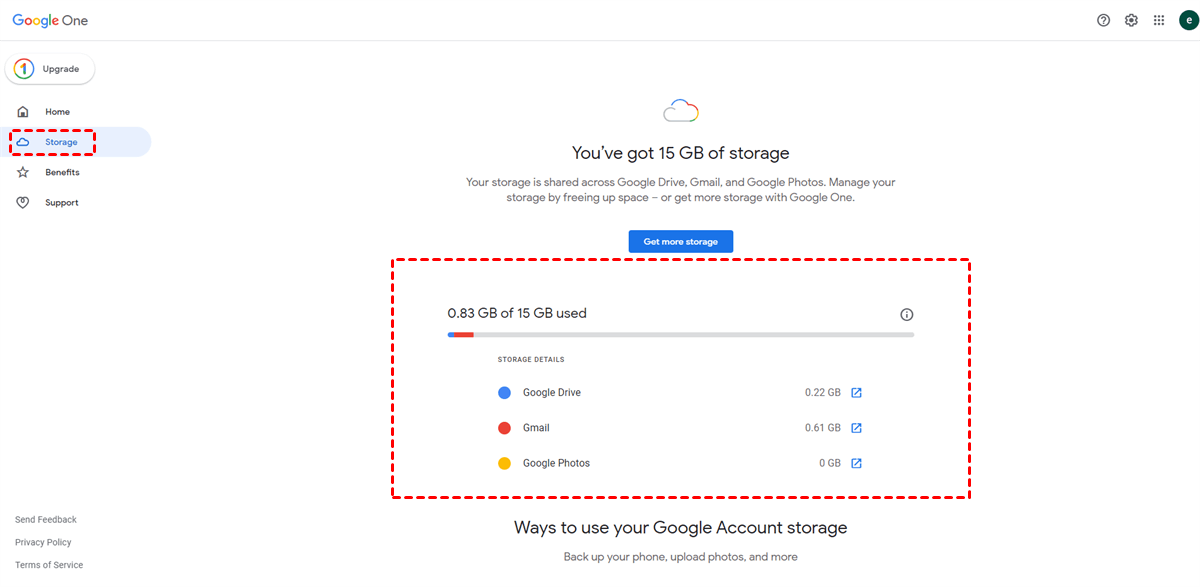Click the cloud icon above the heading

pos(680,111)
